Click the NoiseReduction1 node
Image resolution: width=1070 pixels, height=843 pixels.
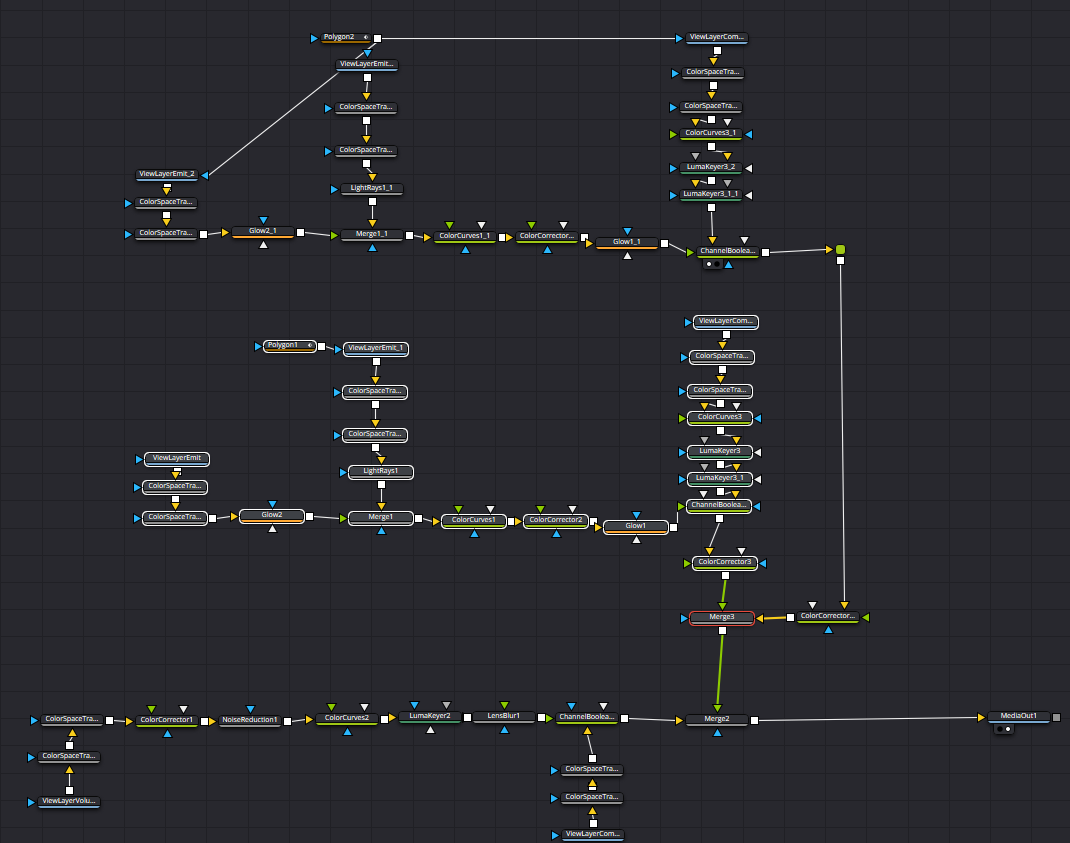click(250, 721)
